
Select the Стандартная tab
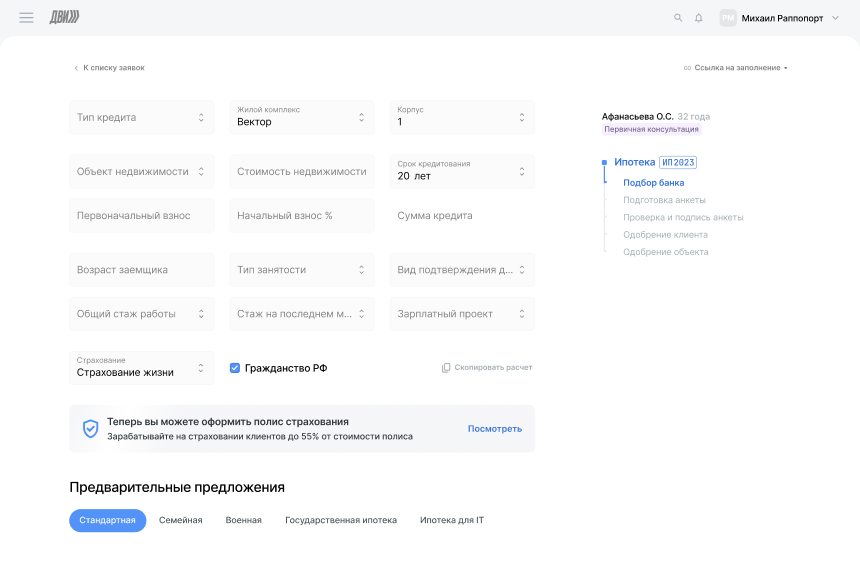coord(108,520)
